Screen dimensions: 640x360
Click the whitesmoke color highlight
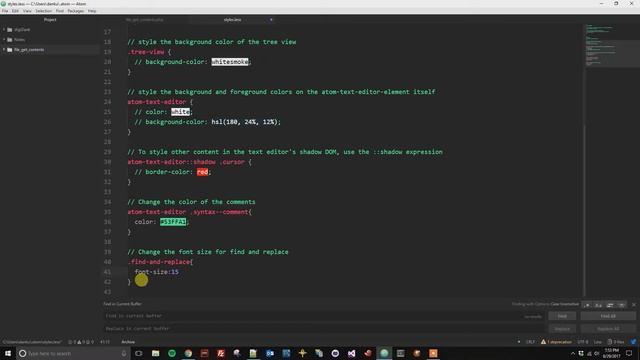point(230,62)
